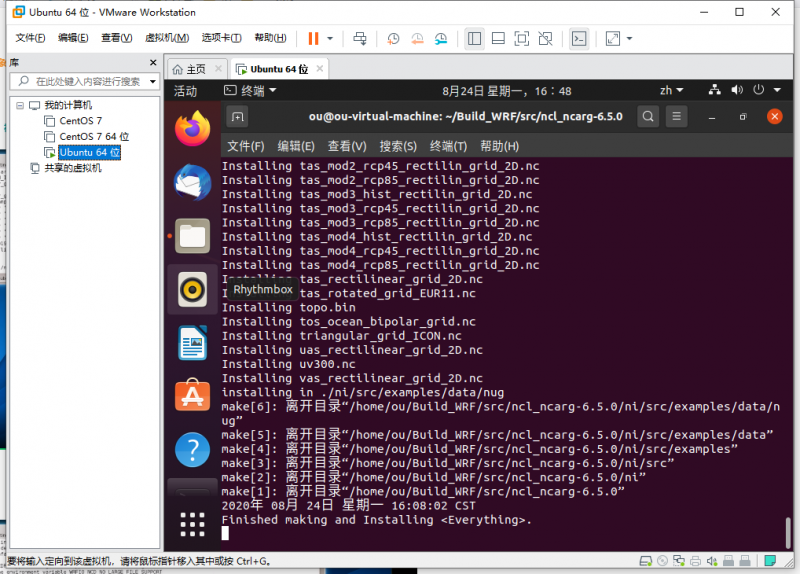Show applications grid in the dock
This screenshot has height=574, width=800.
(192, 525)
